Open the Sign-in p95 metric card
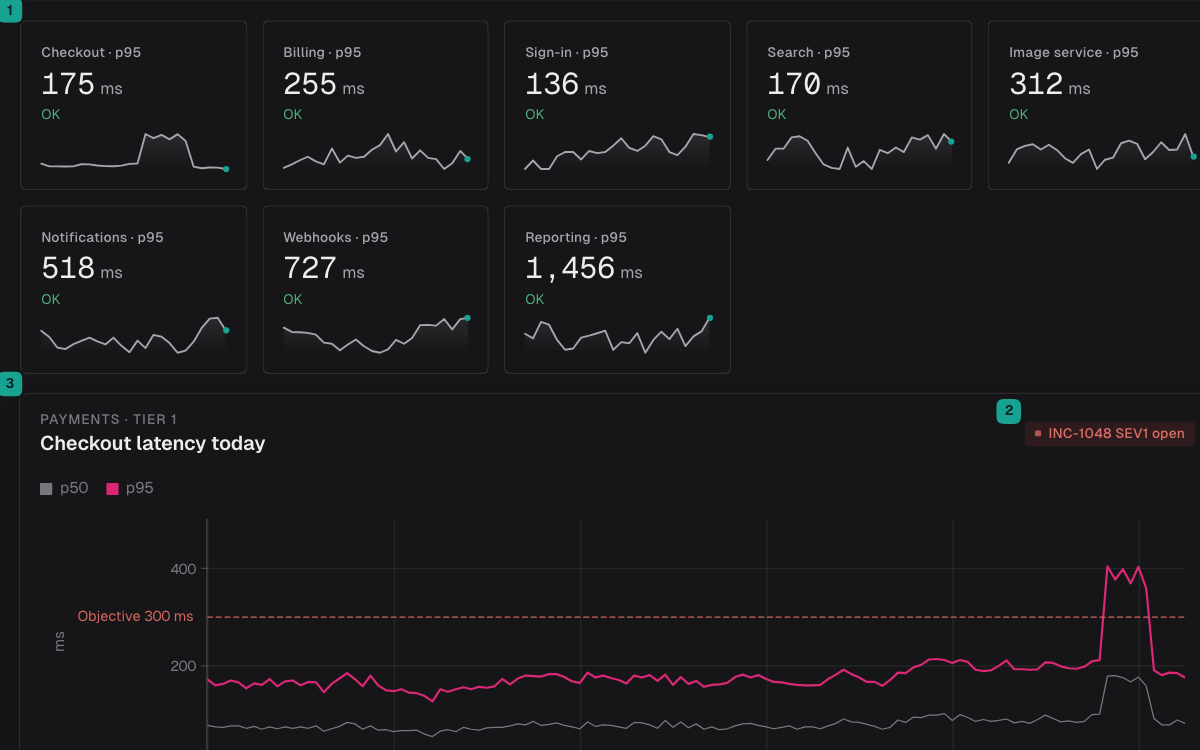This screenshot has width=1200, height=750. pyautogui.click(x=617, y=105)
